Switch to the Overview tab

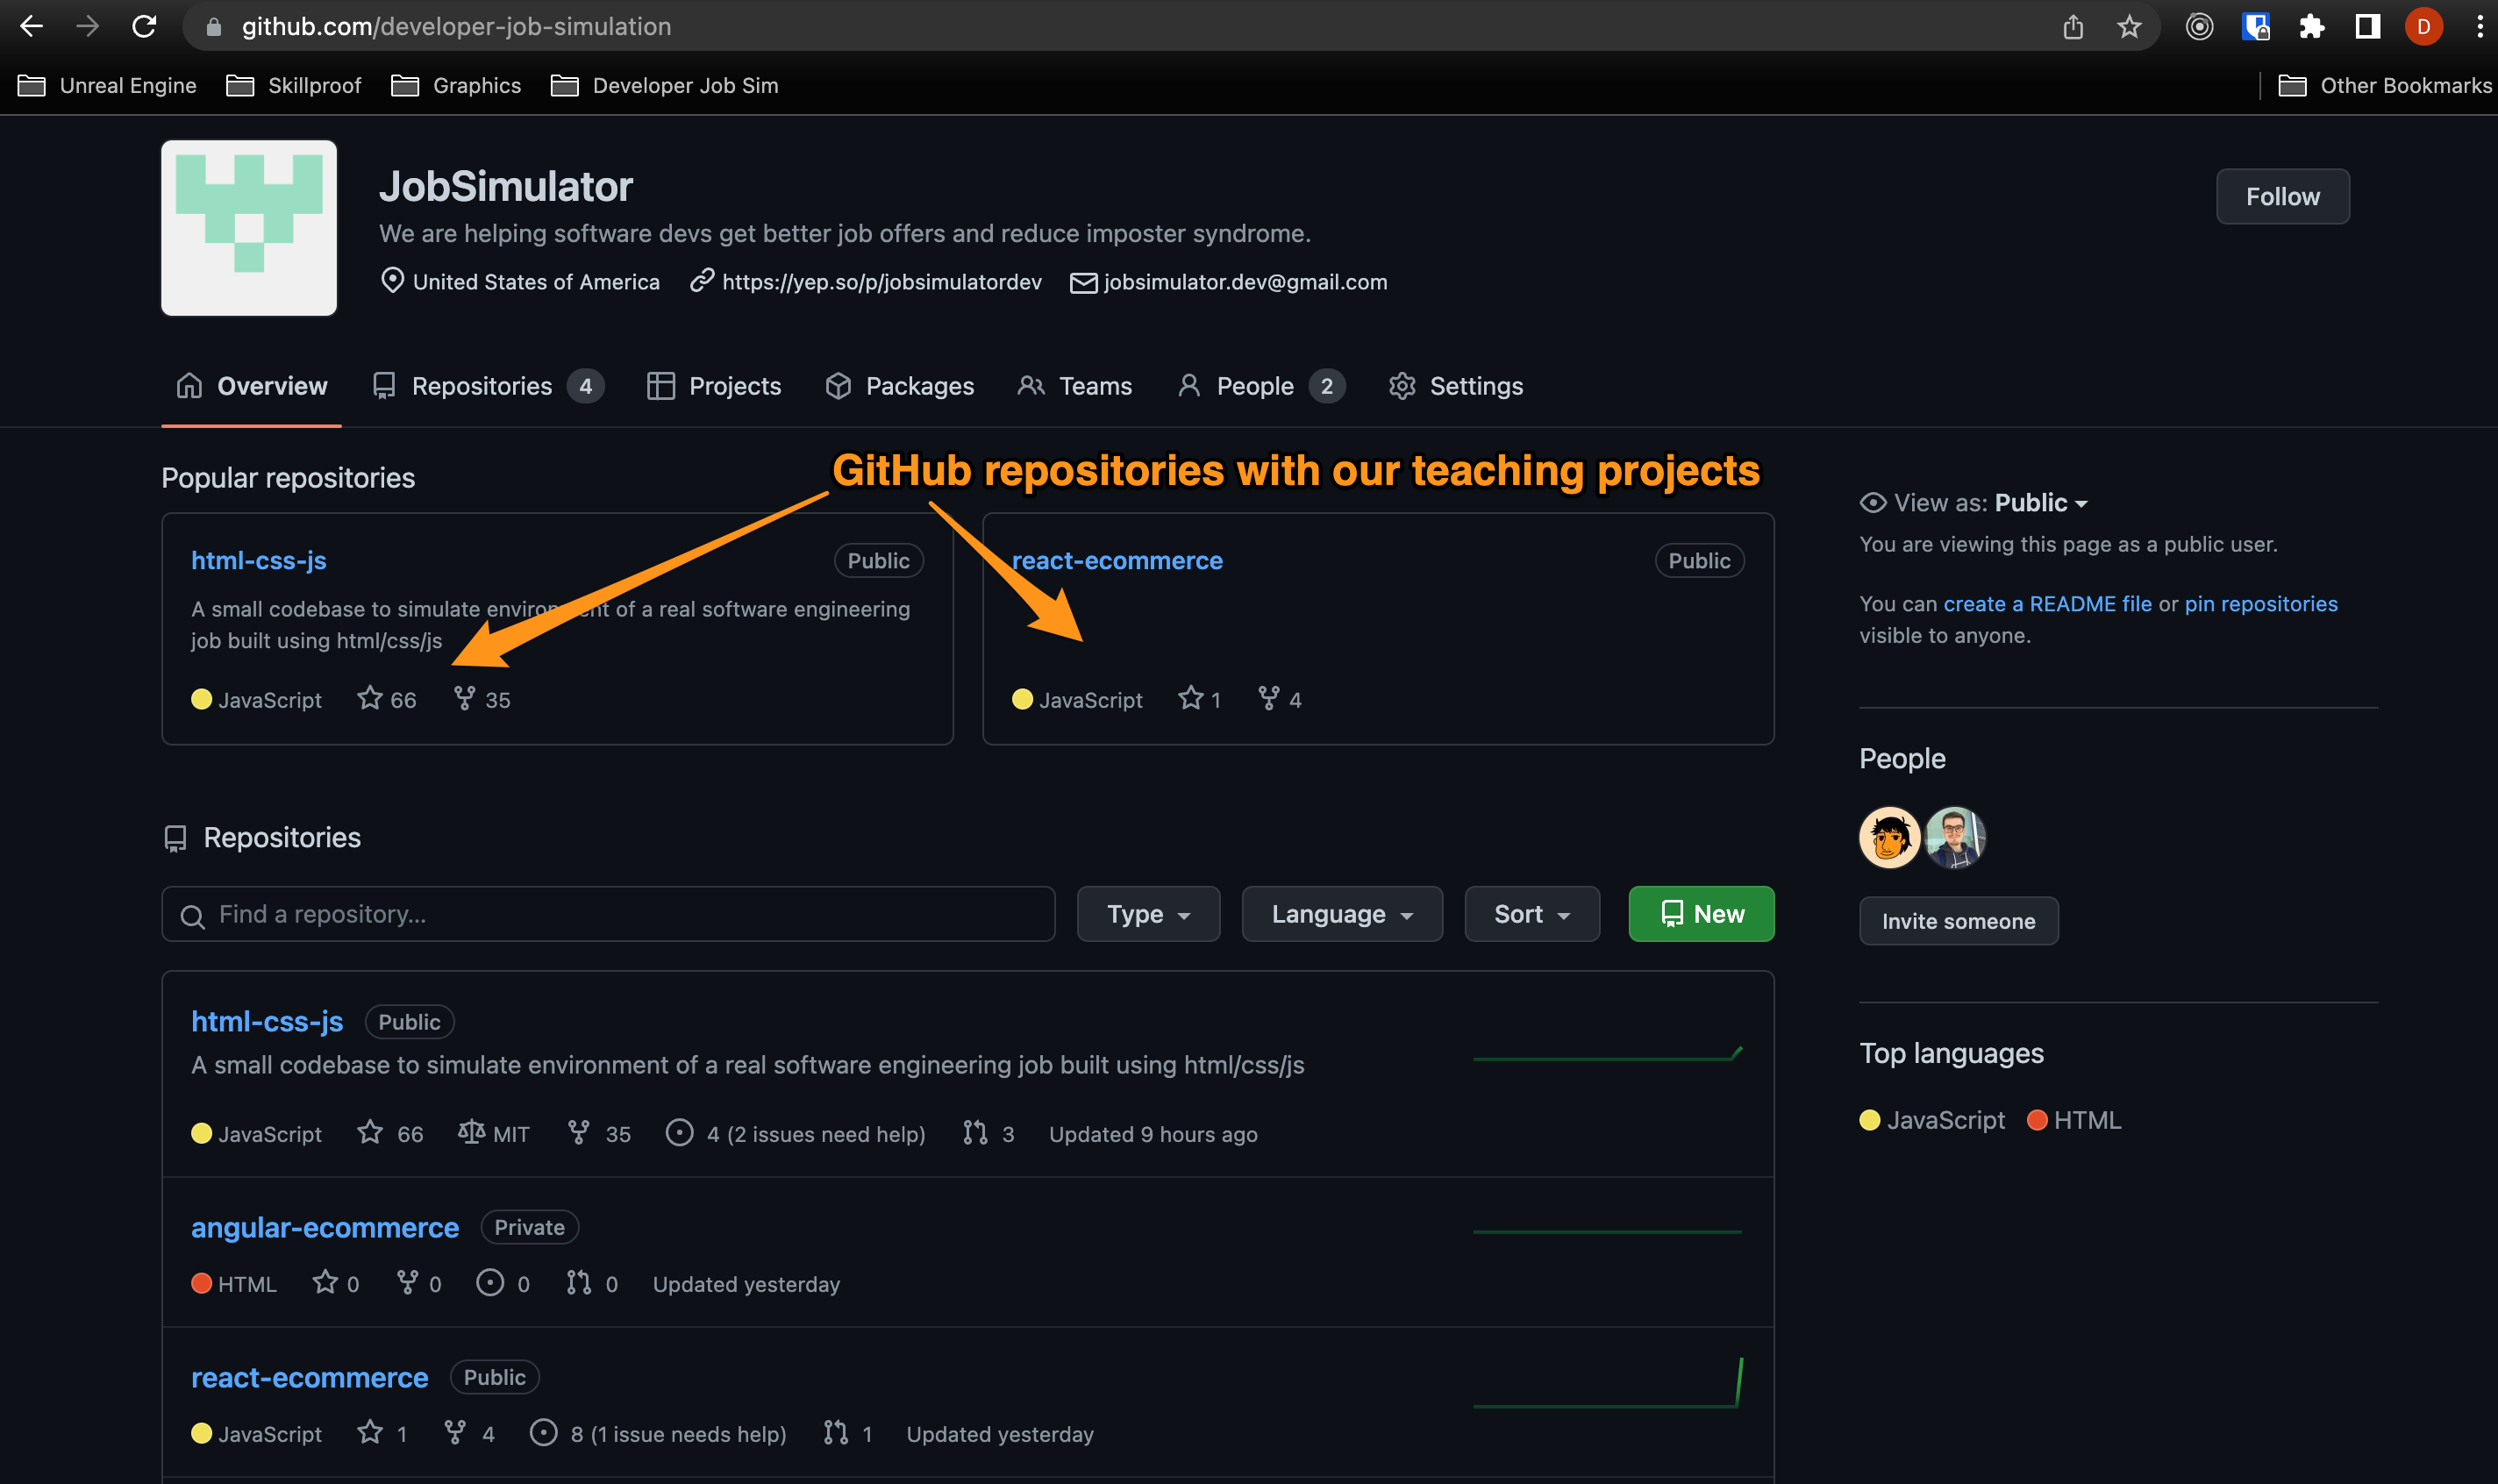pyautogui.click(x=252, y=386)
